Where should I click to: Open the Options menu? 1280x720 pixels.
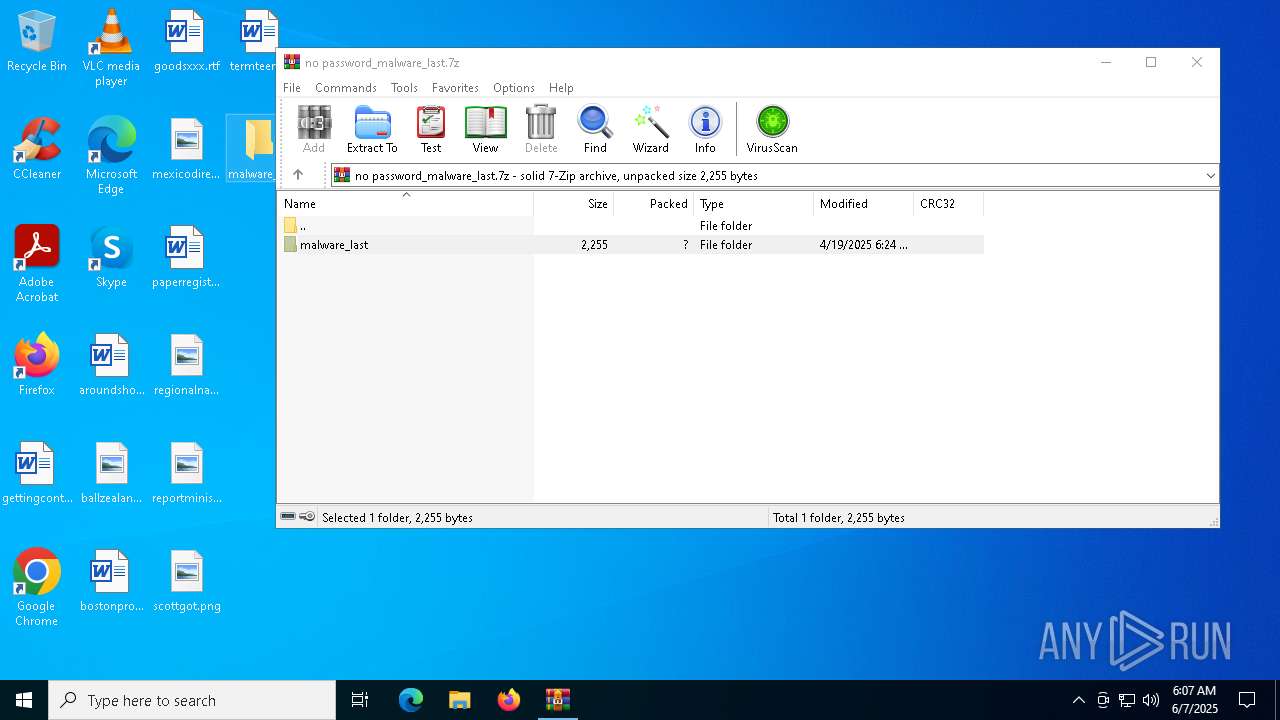click(514, 88)
